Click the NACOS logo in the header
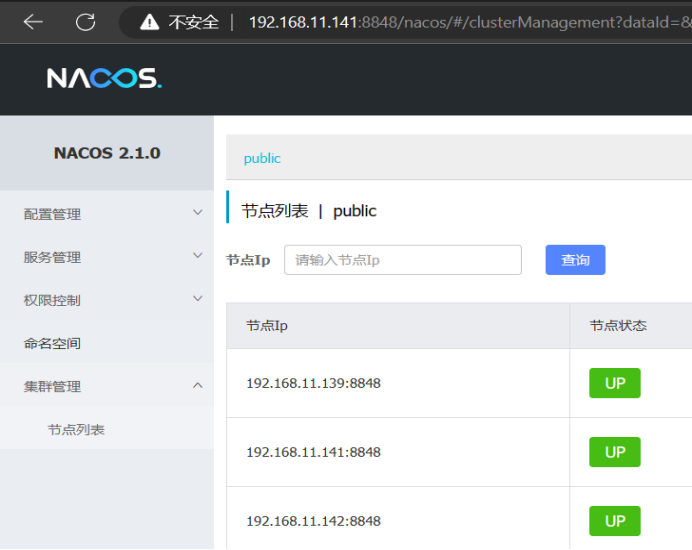 [104, 78]
